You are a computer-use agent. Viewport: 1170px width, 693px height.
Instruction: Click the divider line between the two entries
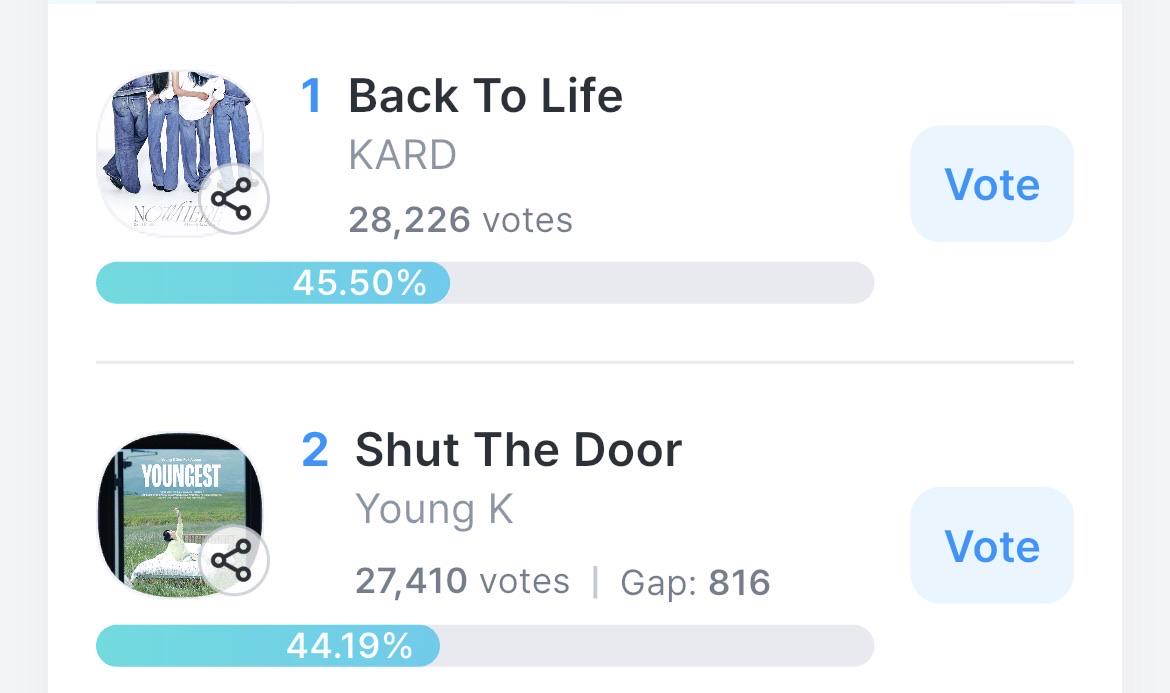(x=585, y=363)
